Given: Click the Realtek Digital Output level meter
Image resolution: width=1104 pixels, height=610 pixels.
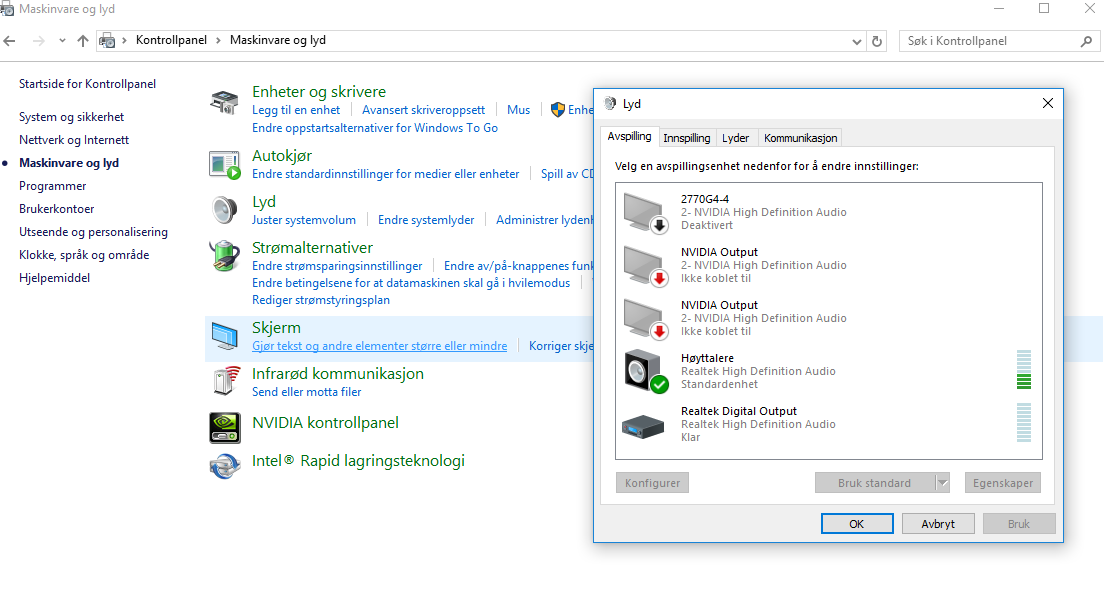Looking at the screenshot, I should [1024, 423].
